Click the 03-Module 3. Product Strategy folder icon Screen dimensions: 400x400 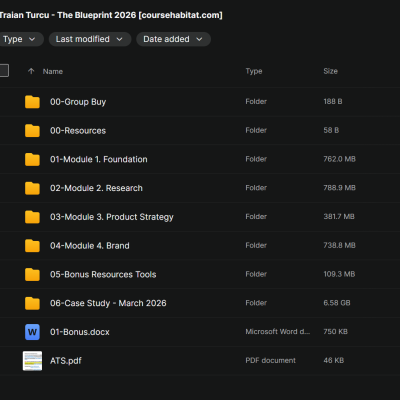32,217
